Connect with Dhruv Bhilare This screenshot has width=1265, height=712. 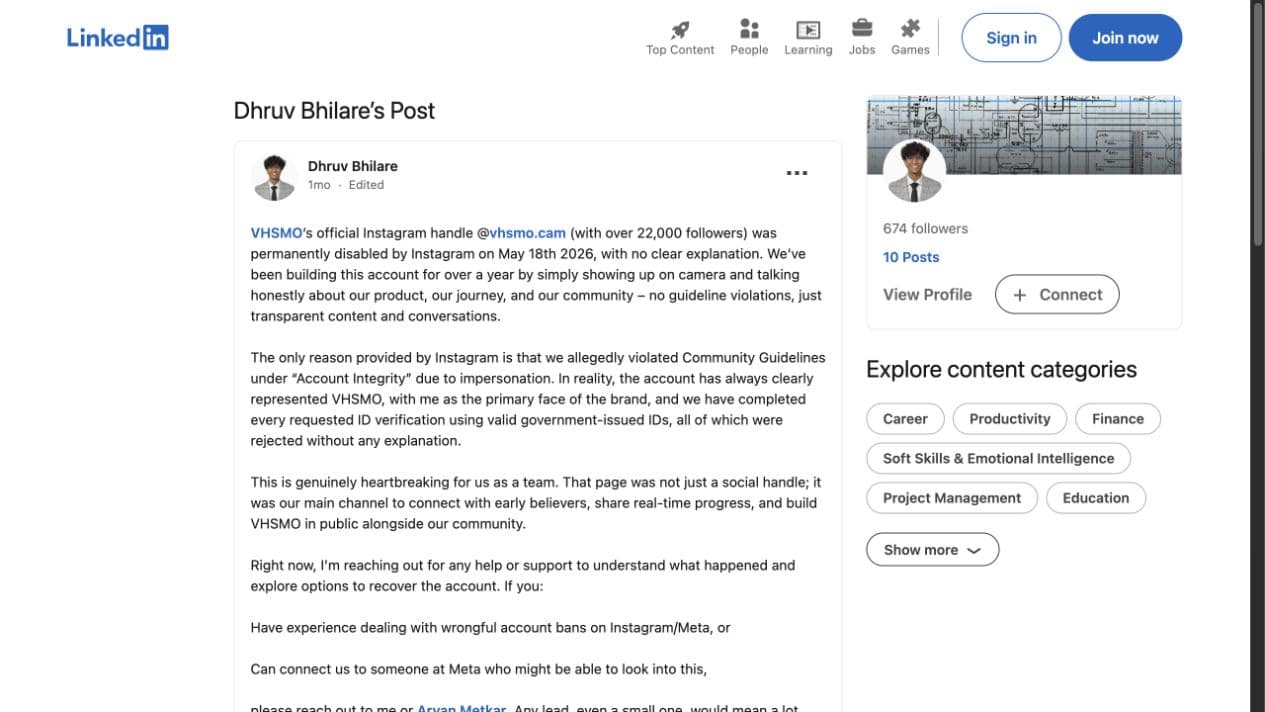tap(1057, 295)
